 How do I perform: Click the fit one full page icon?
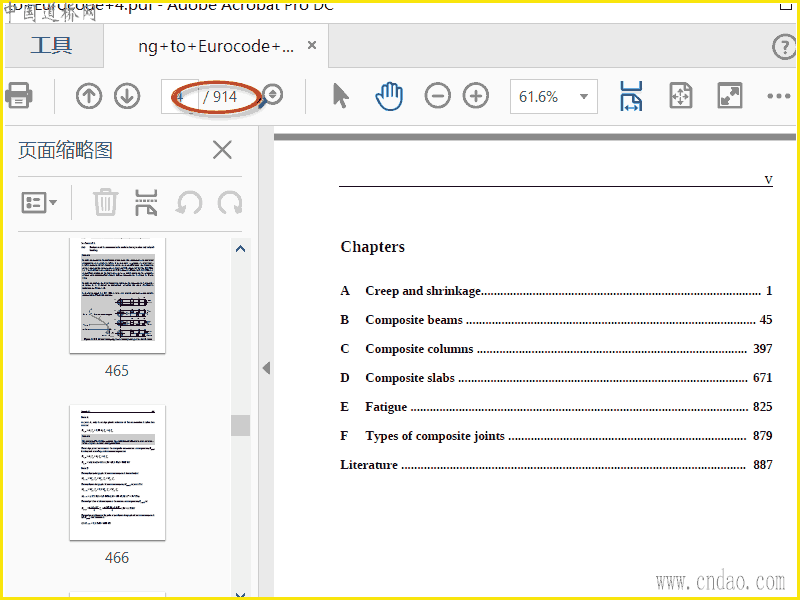tap(681, 96)
